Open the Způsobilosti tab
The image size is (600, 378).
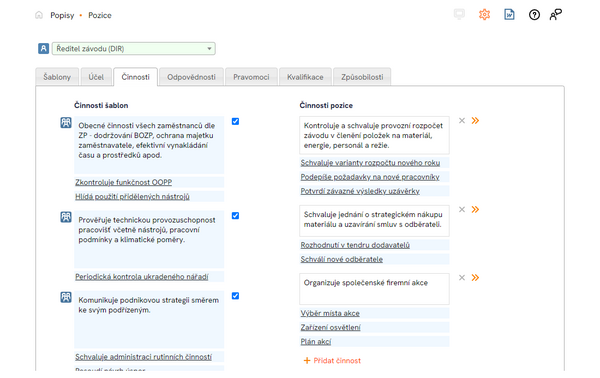tap(362, 77)
